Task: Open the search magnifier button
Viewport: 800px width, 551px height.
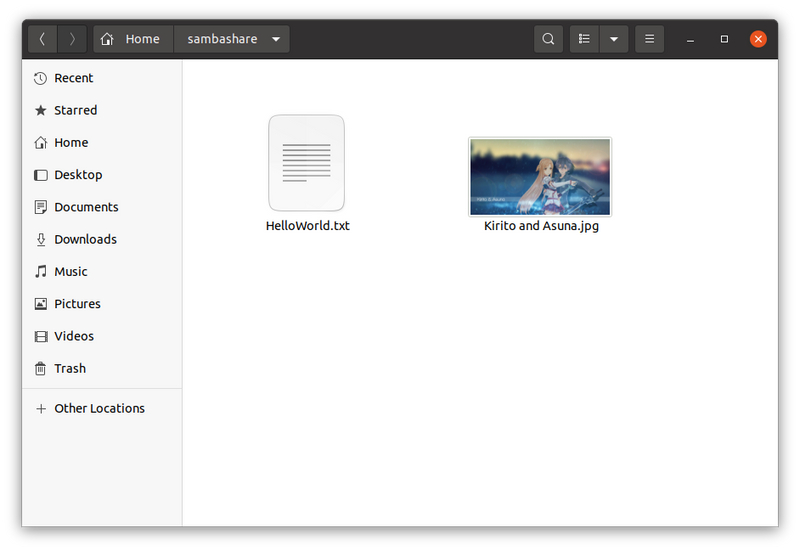Action: point(548,39)
